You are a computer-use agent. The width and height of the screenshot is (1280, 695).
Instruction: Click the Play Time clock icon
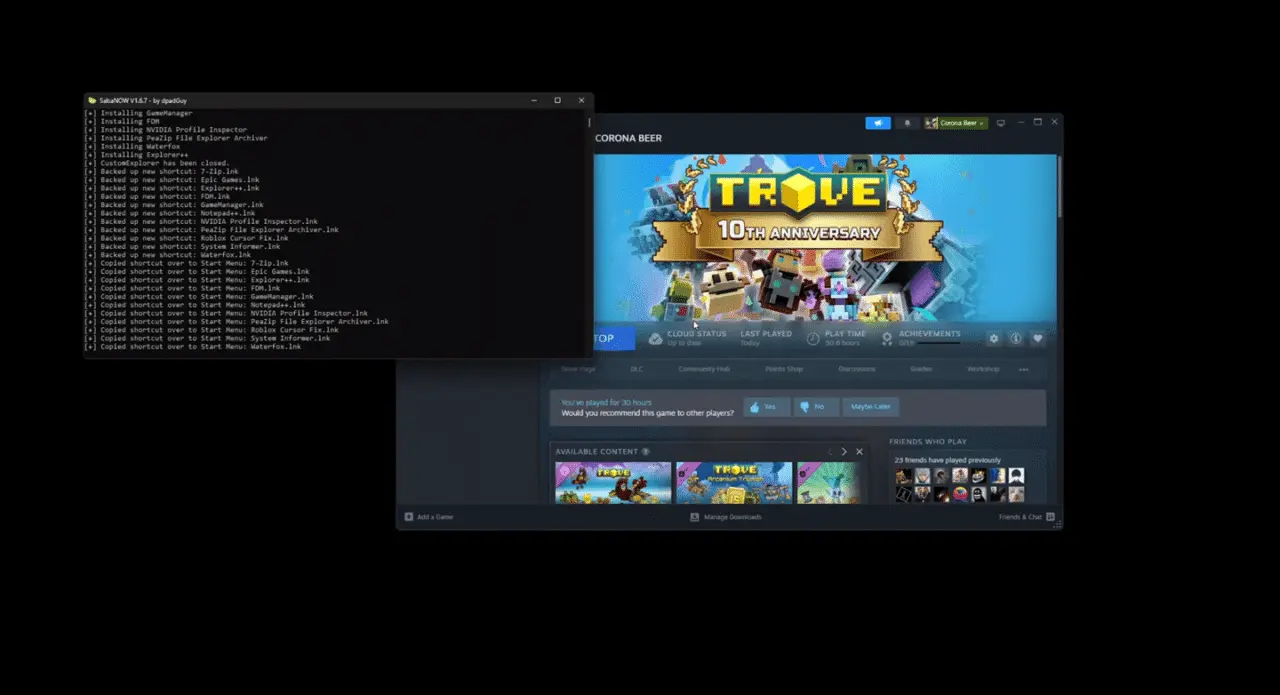click(813, 339)
